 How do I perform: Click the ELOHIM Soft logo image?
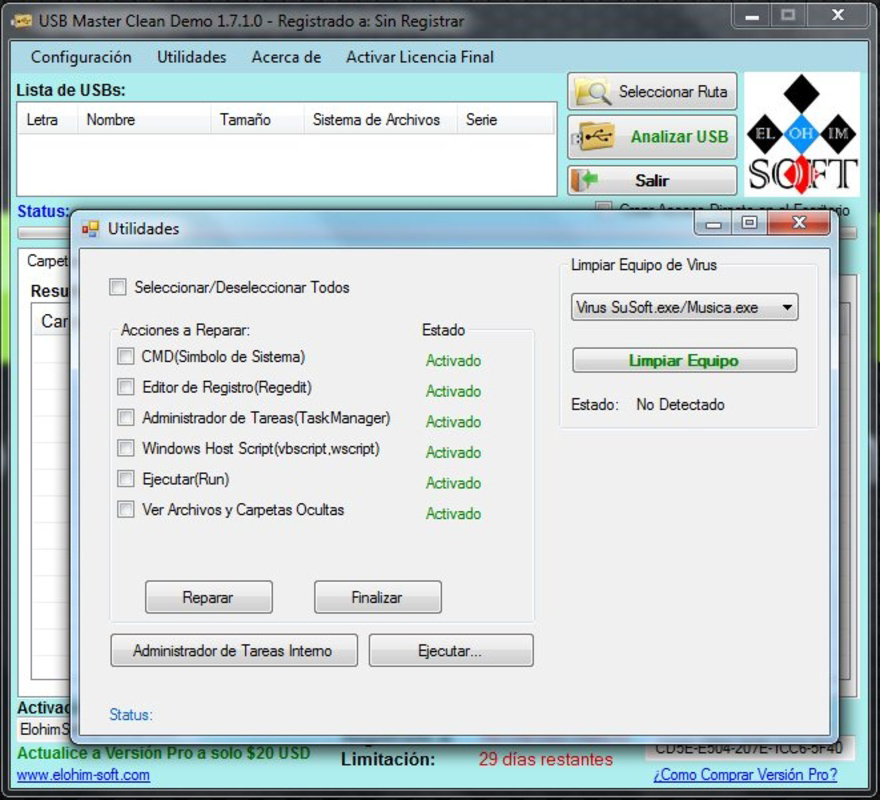point(801,134)
